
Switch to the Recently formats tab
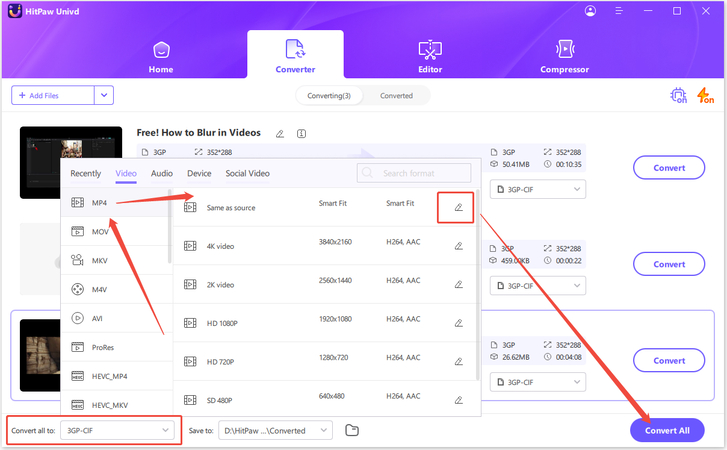click(85, 173)
